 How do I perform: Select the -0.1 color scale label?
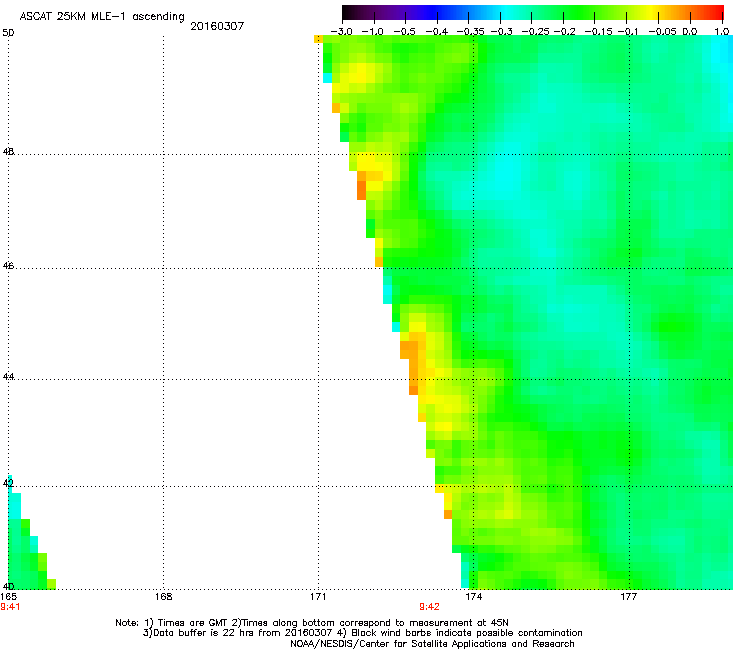(628, 32)
